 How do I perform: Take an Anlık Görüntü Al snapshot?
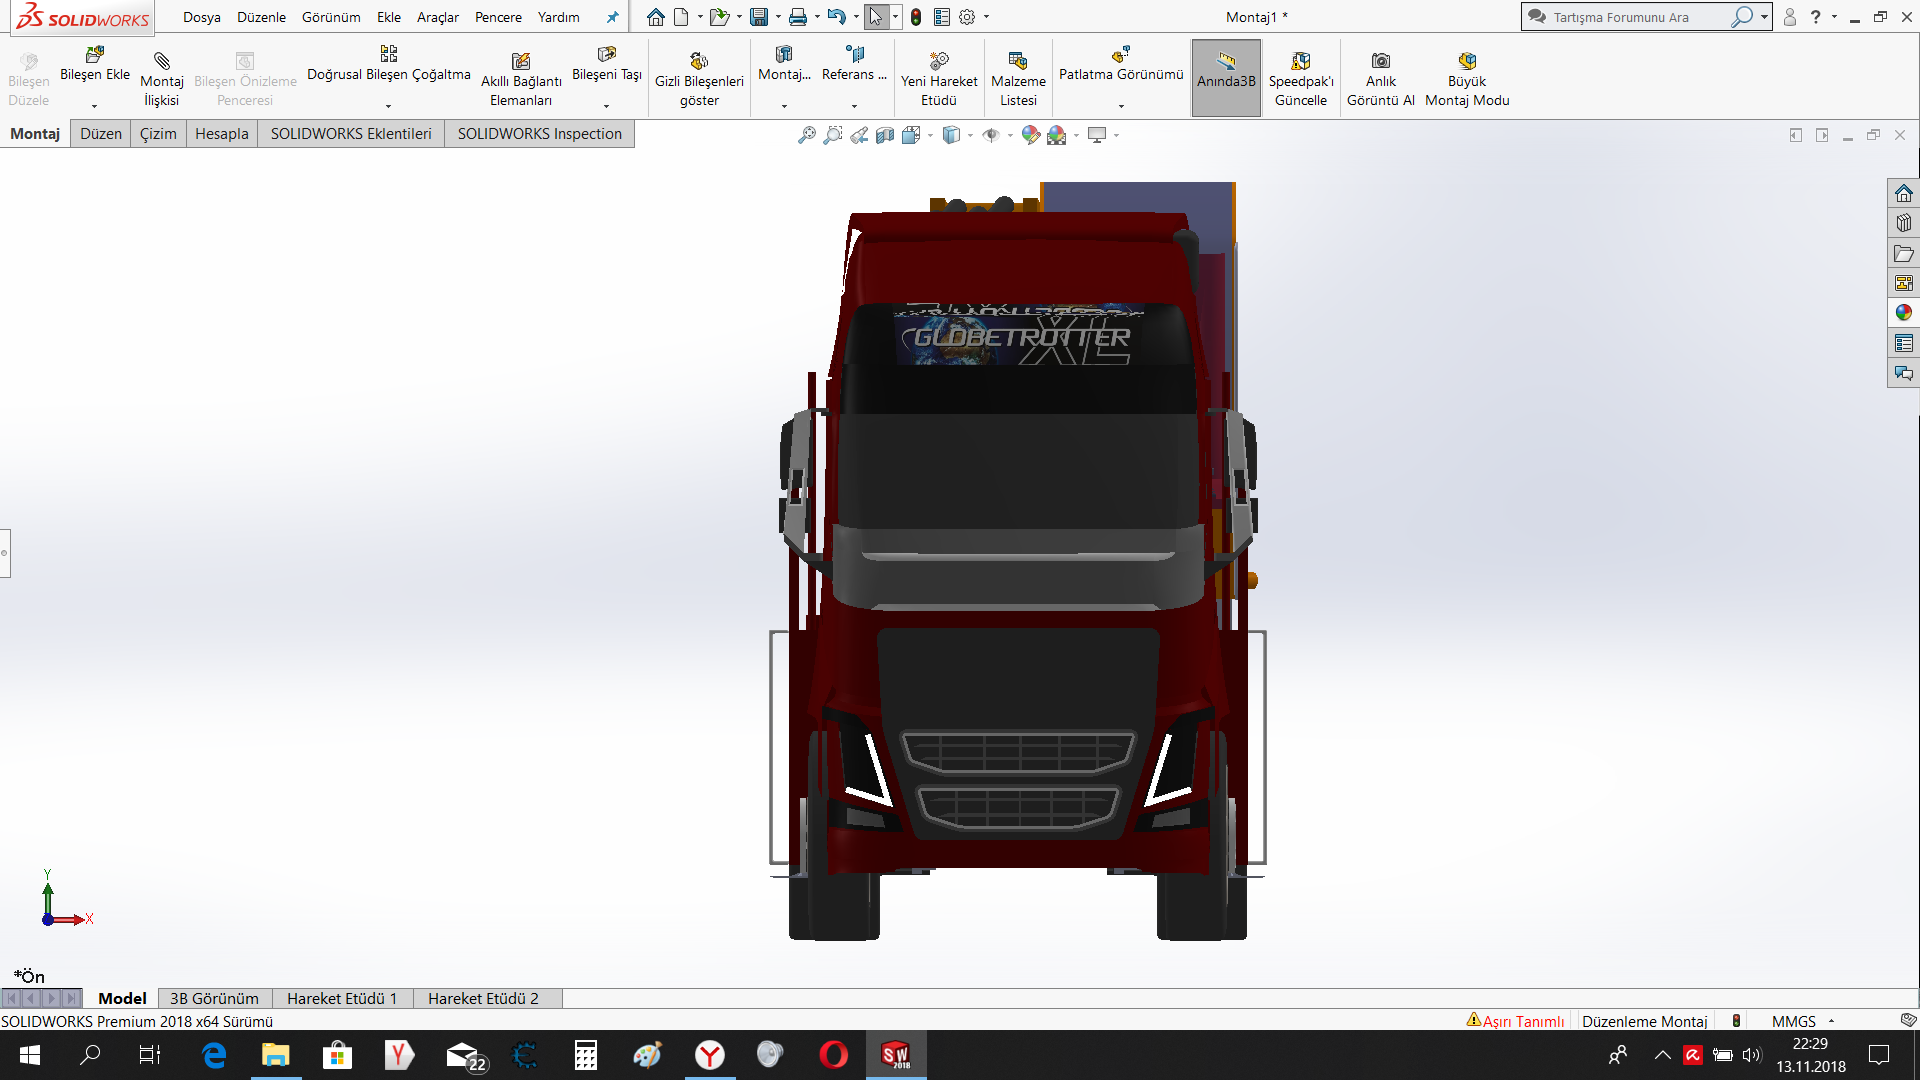coord(1381,79)
